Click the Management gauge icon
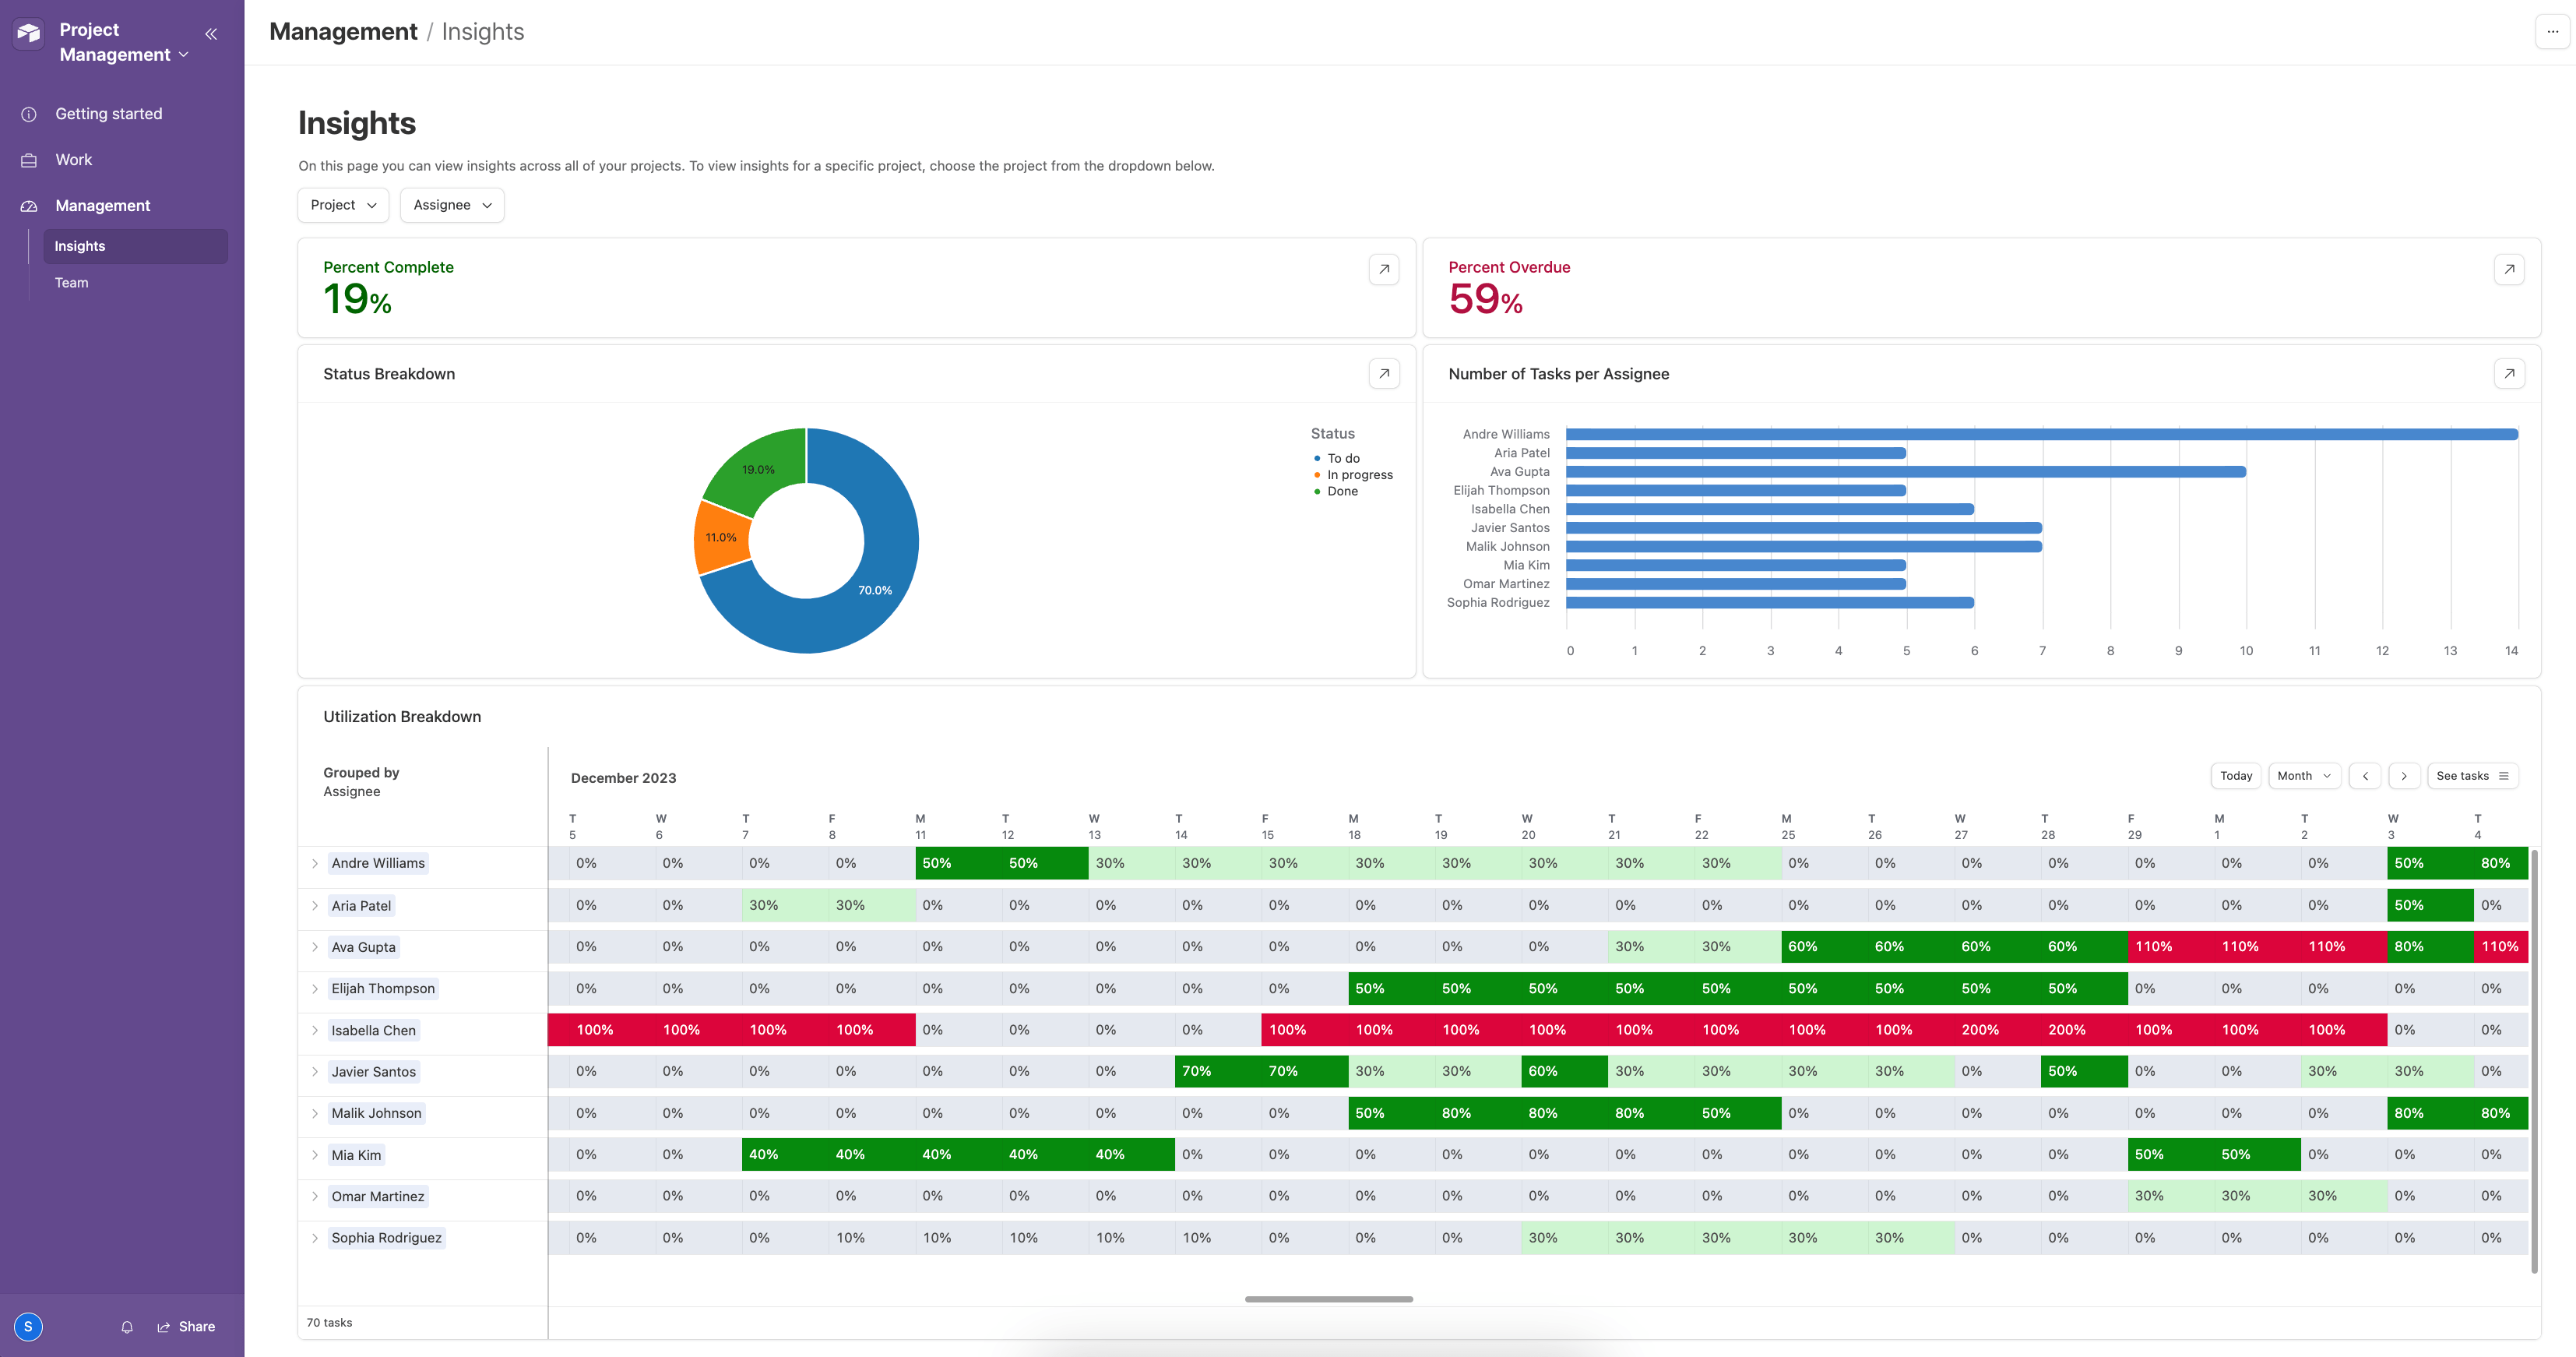Screen dimensions: 2576x1357 29,206
